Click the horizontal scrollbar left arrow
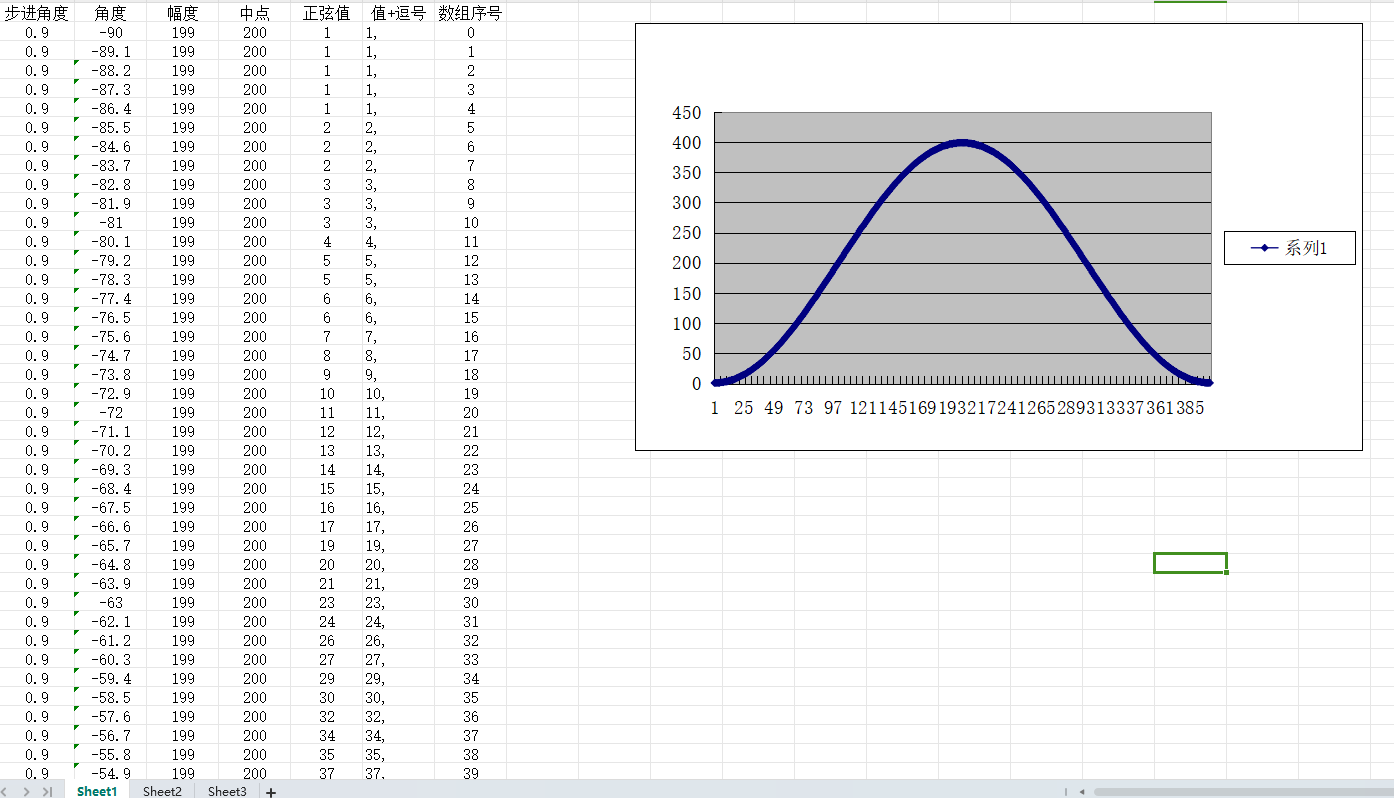 (x=1081, y=792)
